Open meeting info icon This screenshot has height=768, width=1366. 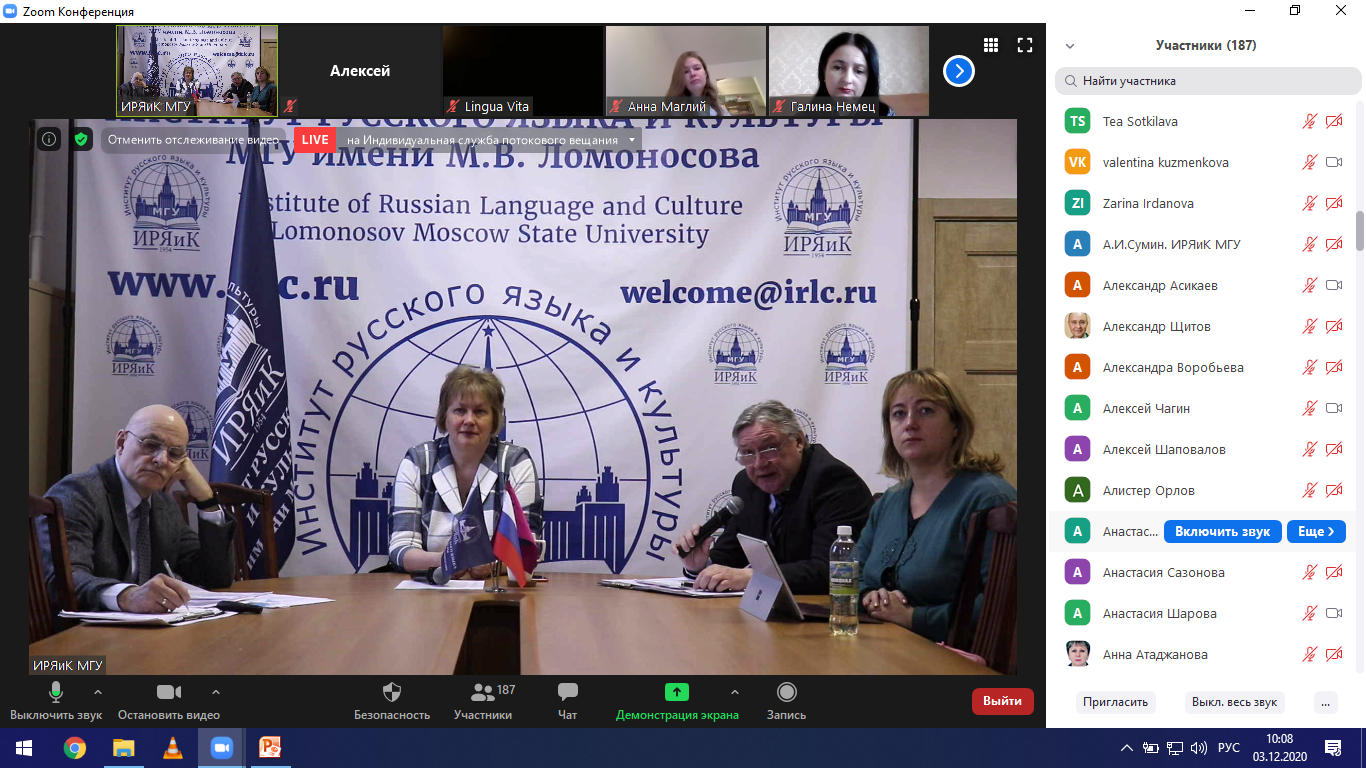tap(48, 139)
